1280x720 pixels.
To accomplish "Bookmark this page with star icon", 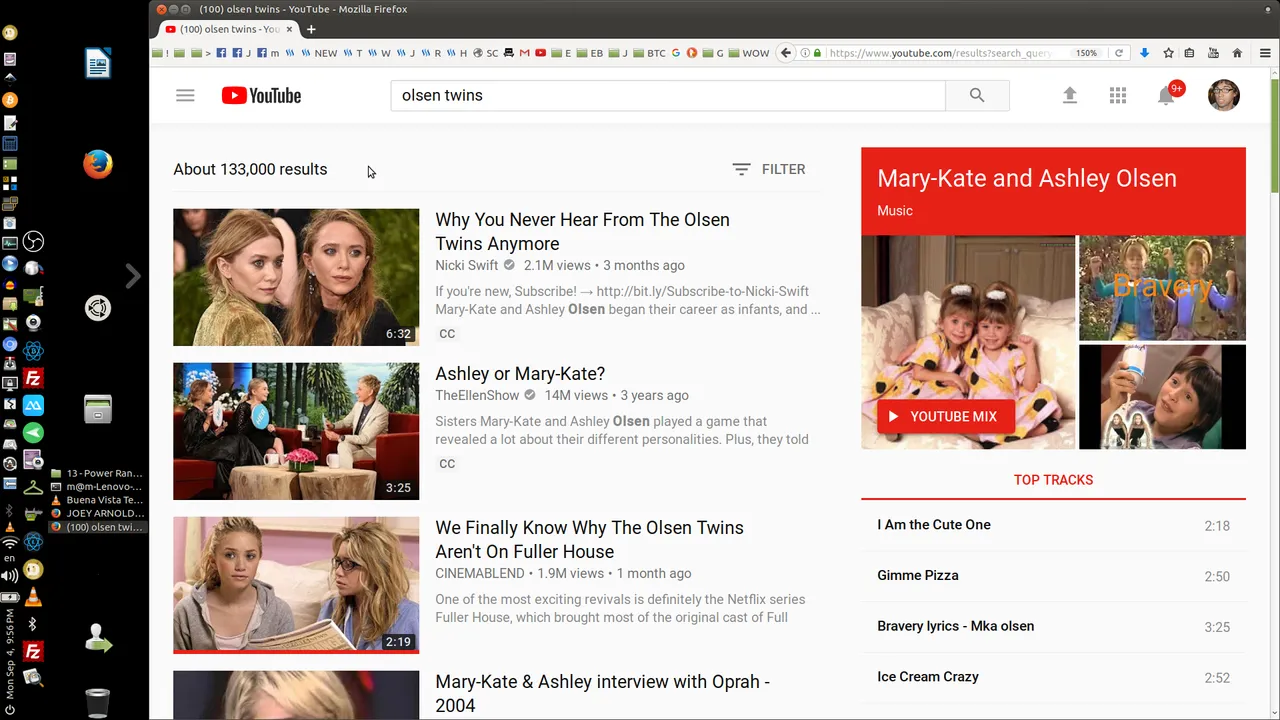I will tap(1168, 53).
